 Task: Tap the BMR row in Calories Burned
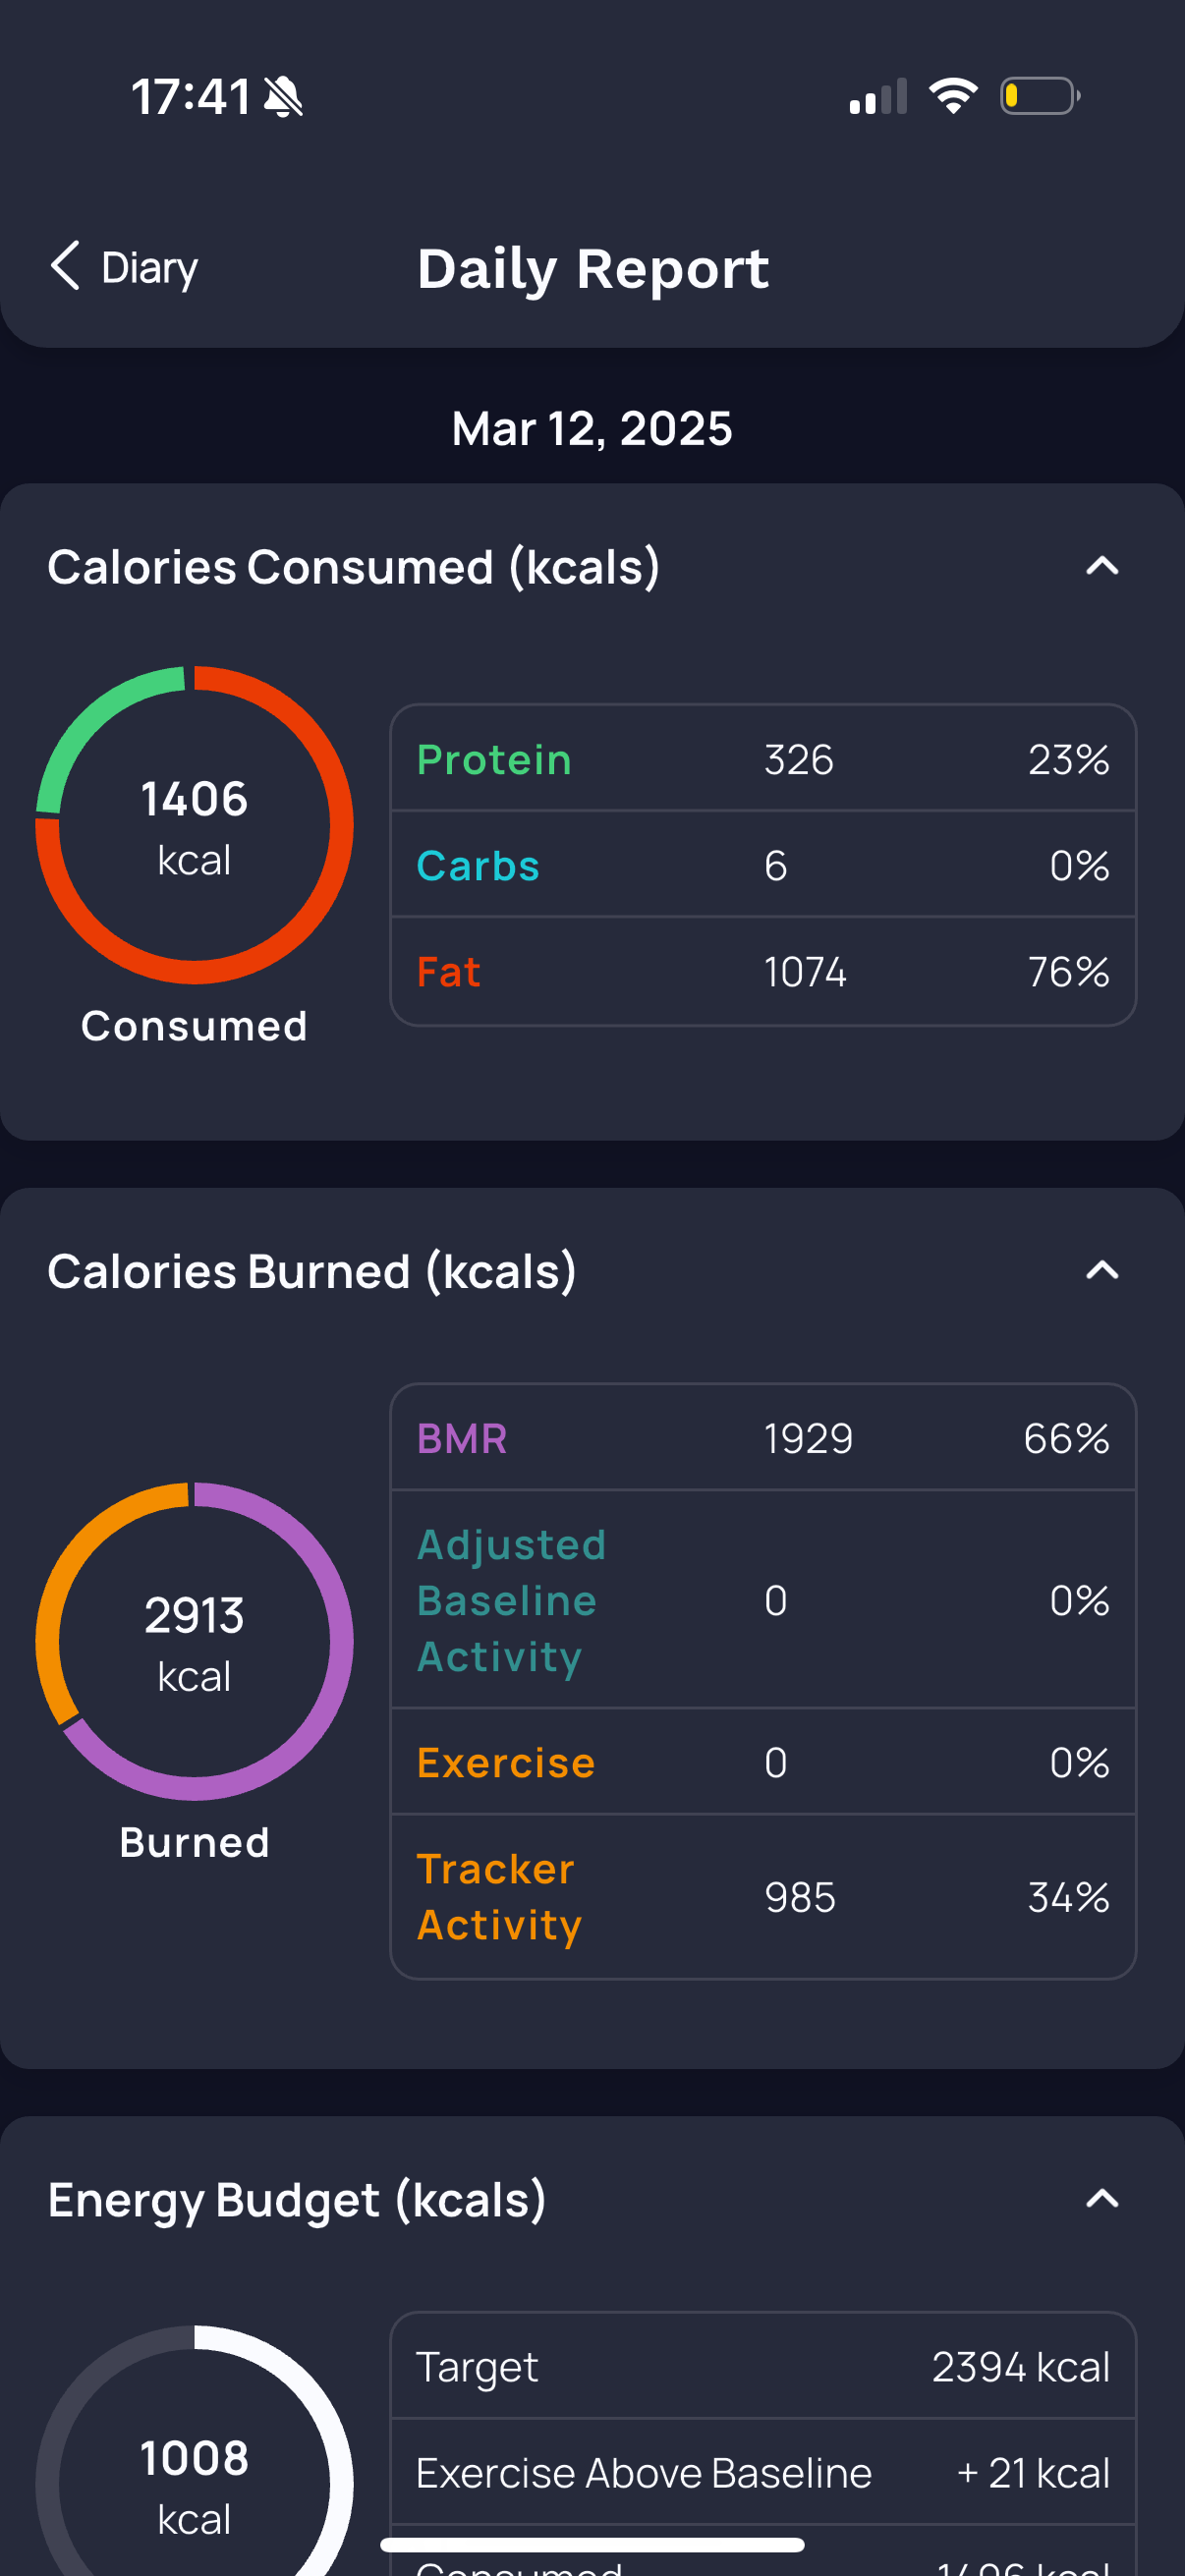763,1438
